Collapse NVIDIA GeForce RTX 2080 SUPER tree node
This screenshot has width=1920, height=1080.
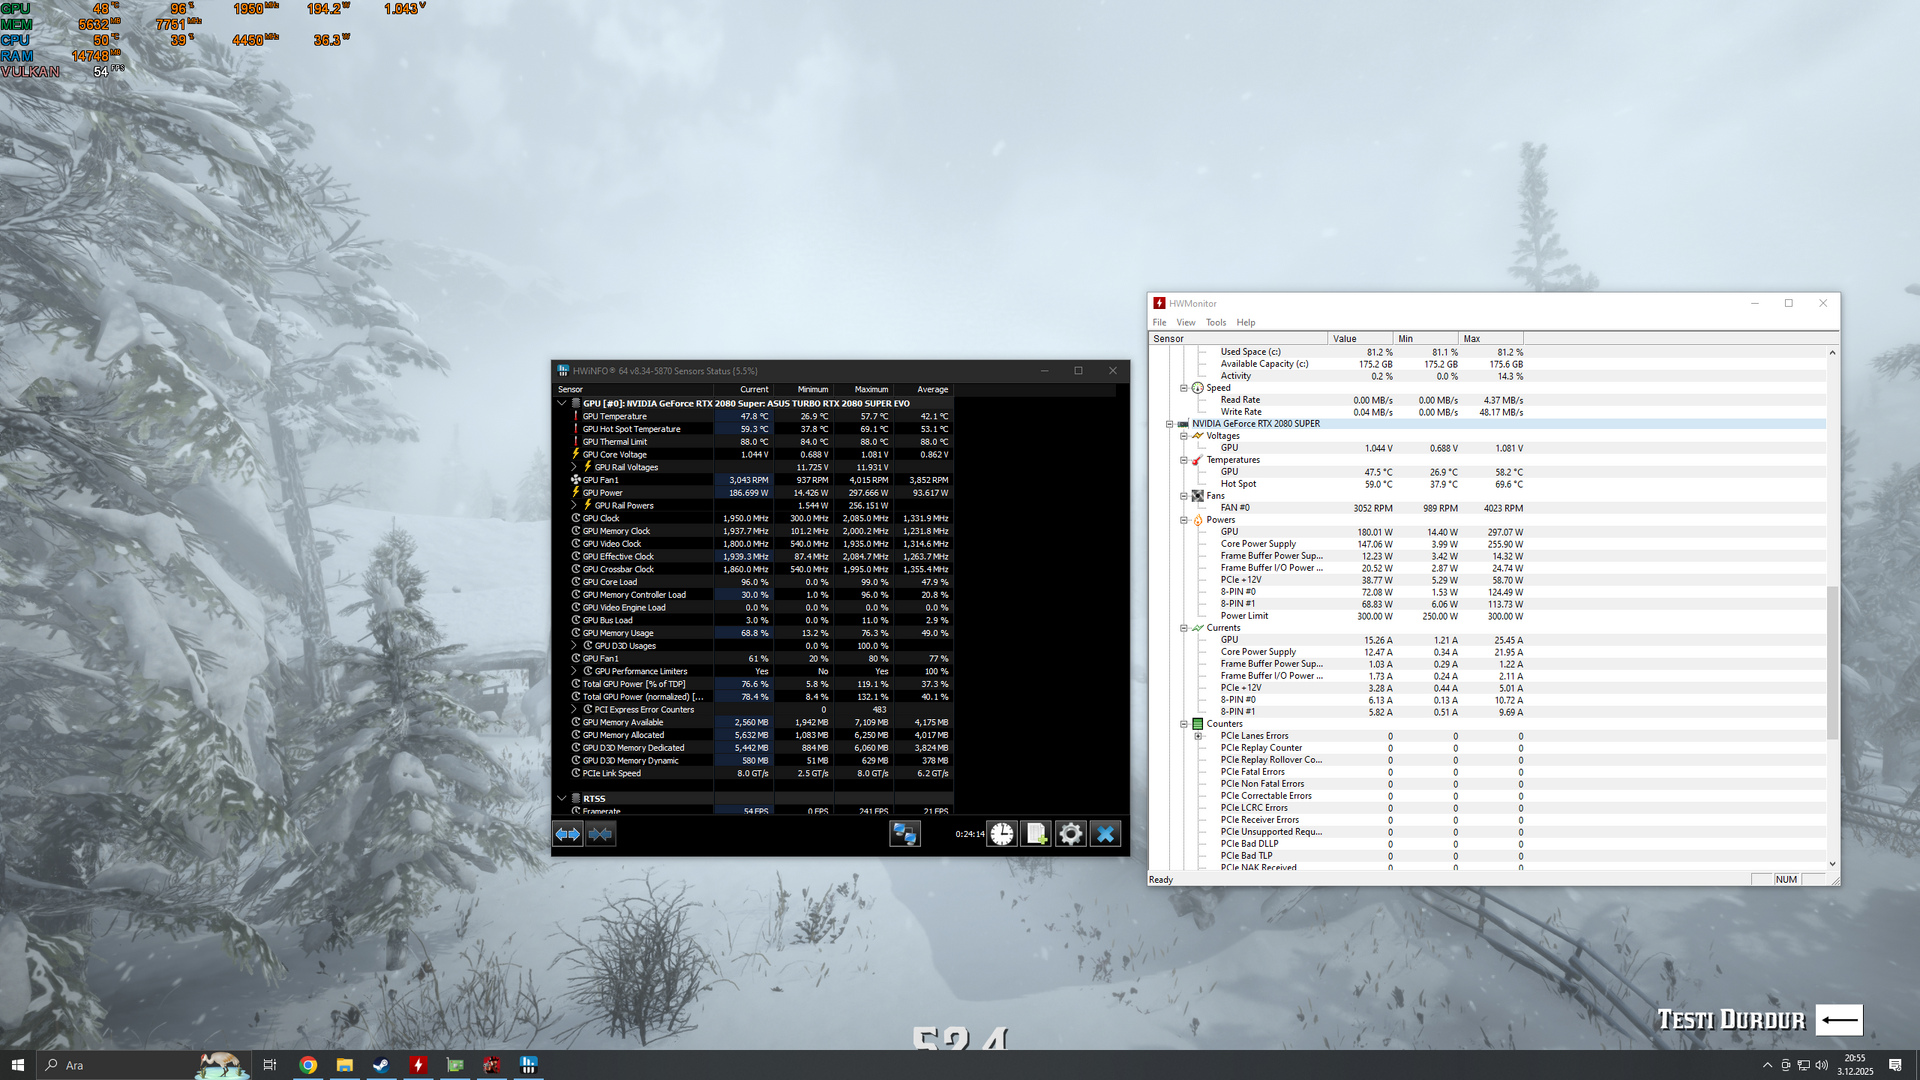[1169, 424]
